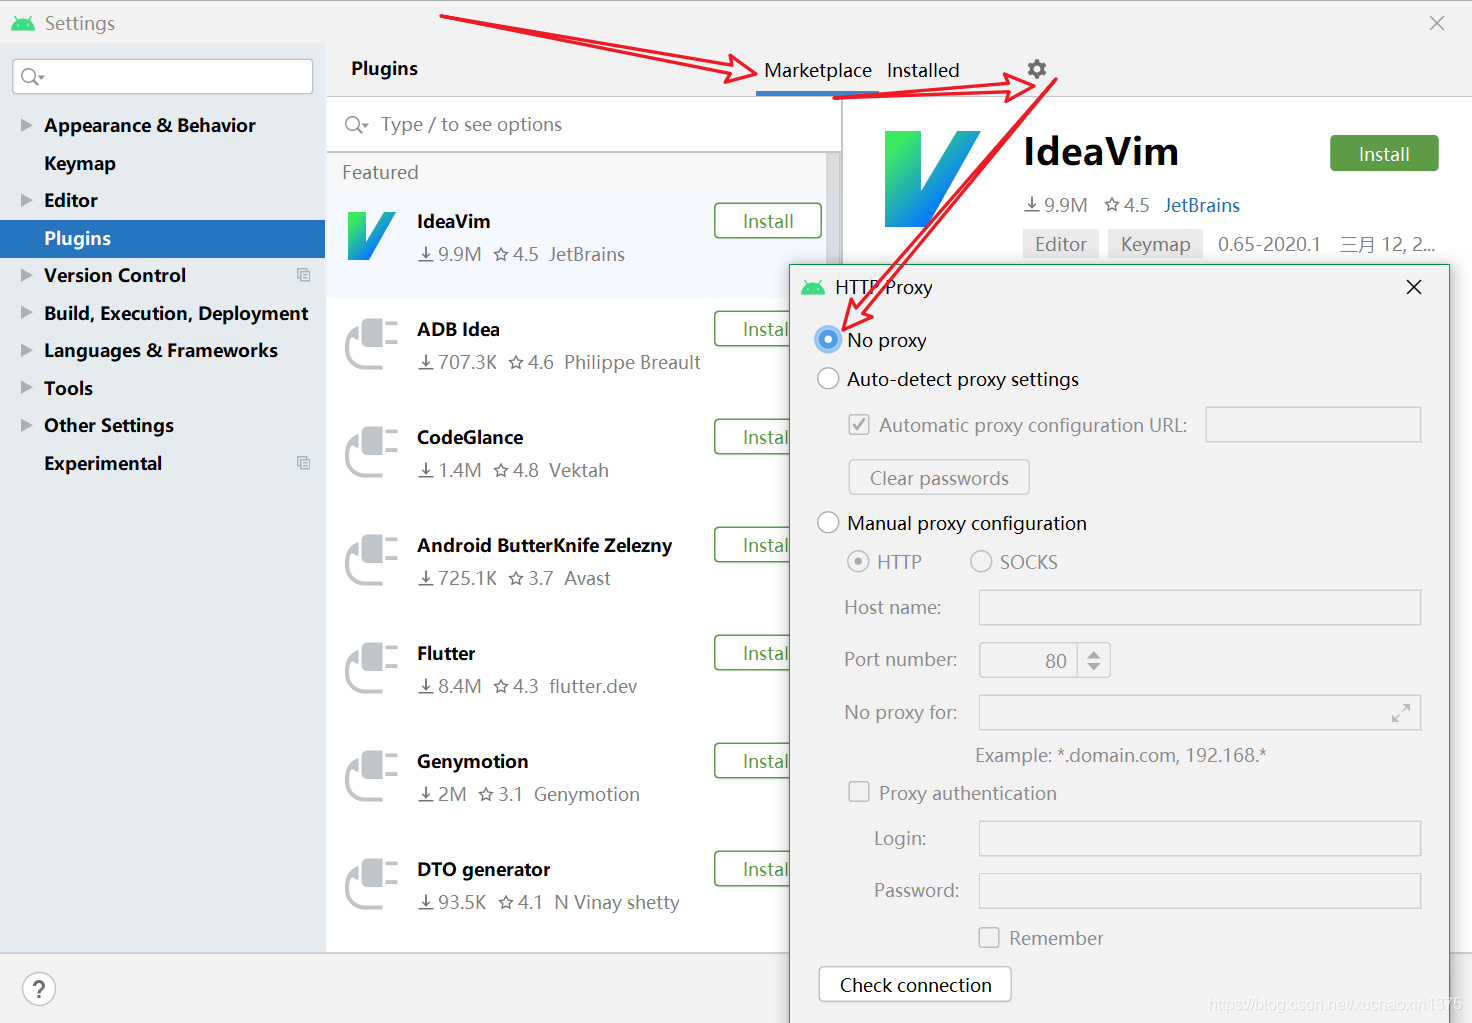
Task: Select Auto-detect proxy settings
Action: [x=828, y=379]
